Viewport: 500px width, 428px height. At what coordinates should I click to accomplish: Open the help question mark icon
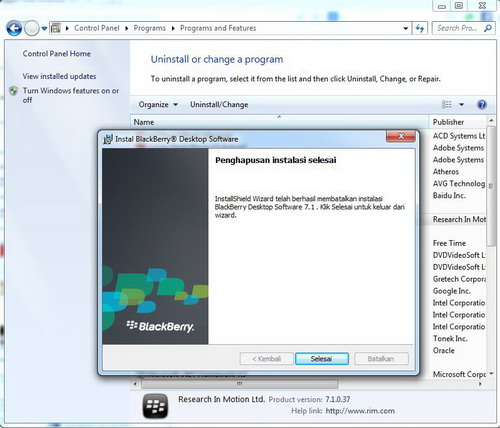(482, 105)
